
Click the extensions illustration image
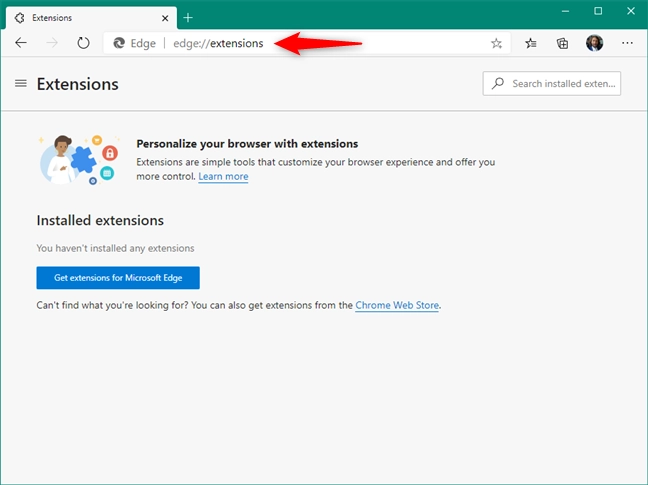pos(79,159)
